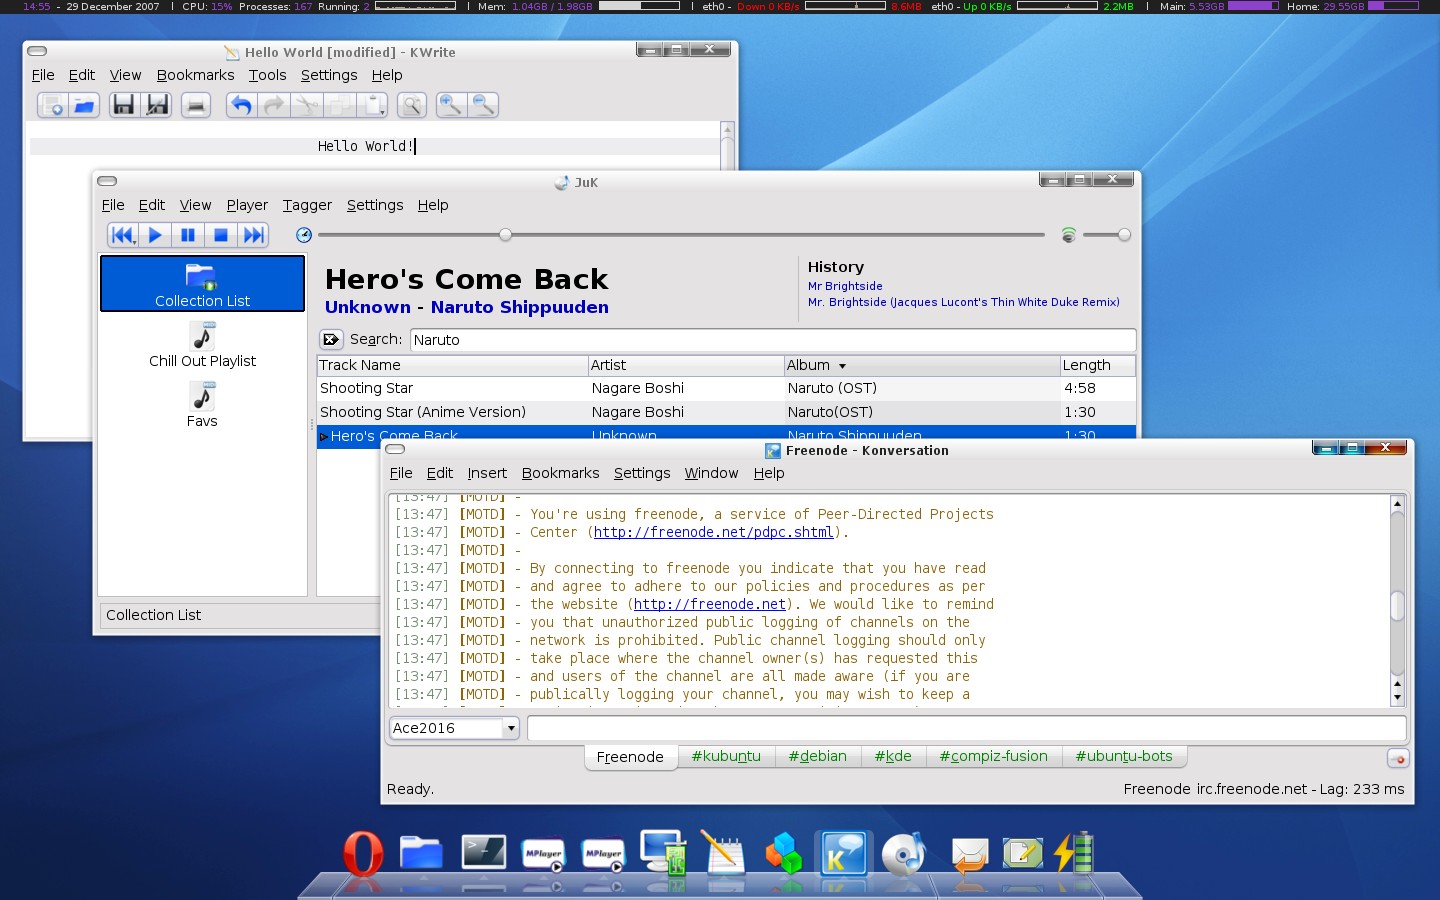The image size is (1440, 900).
Task: Open the Bookmarks menu in KWrite
Action: coord(195,75)
